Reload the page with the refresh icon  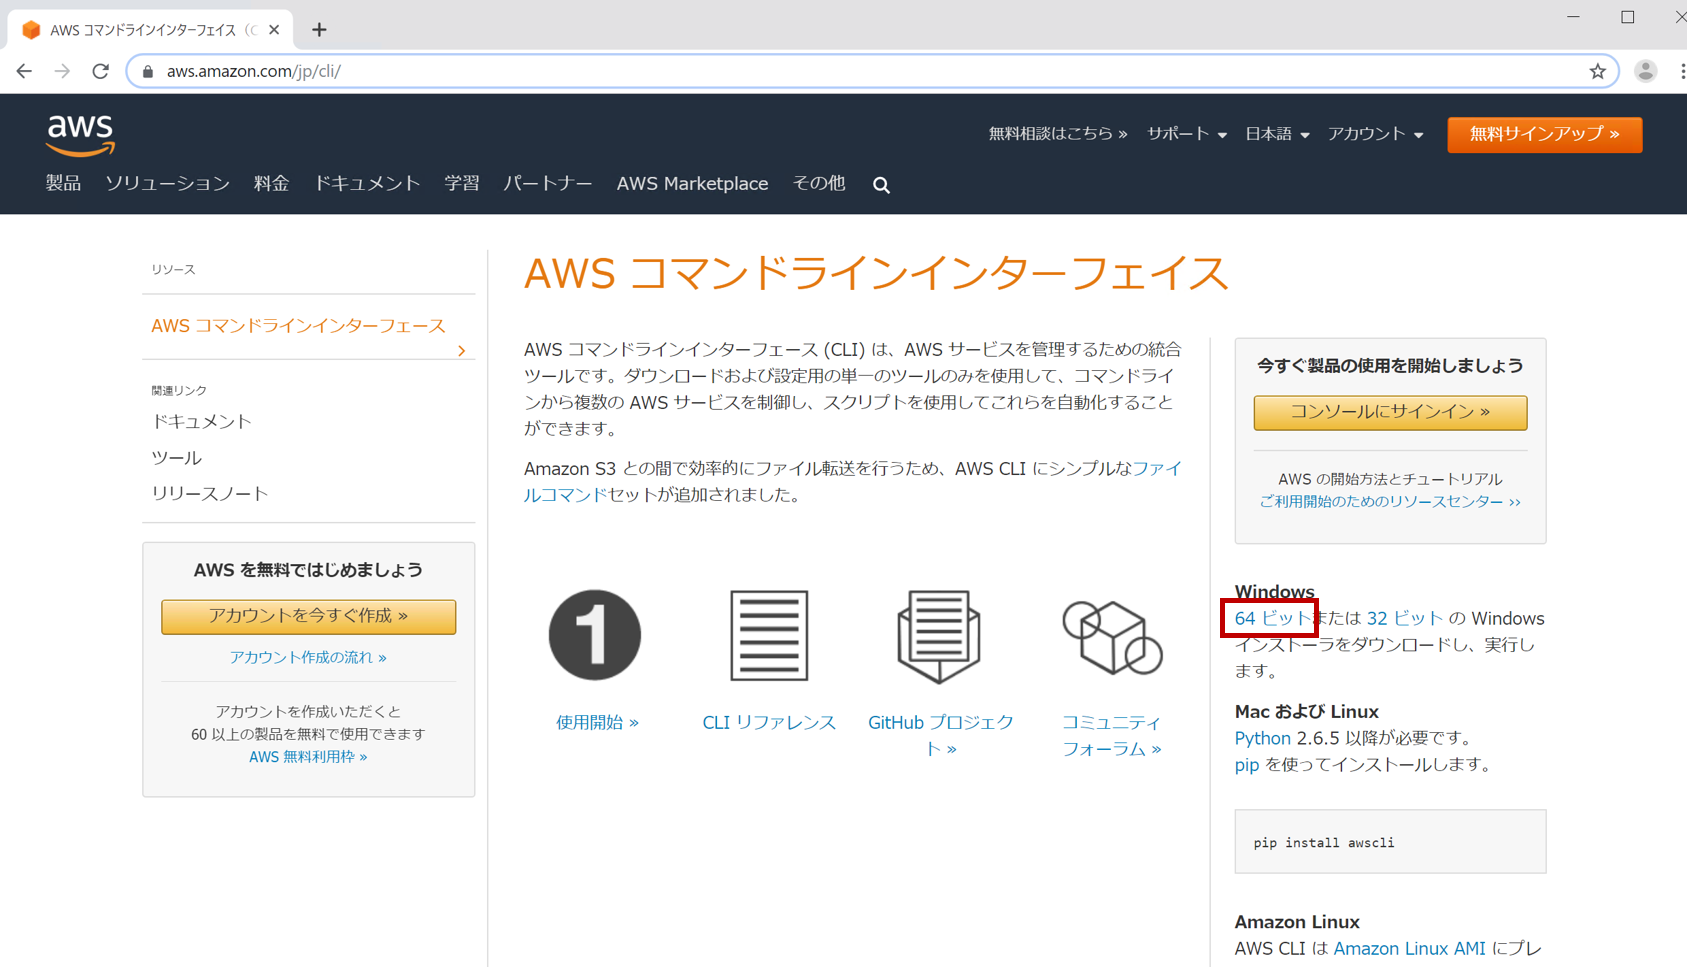pos(100,71)
